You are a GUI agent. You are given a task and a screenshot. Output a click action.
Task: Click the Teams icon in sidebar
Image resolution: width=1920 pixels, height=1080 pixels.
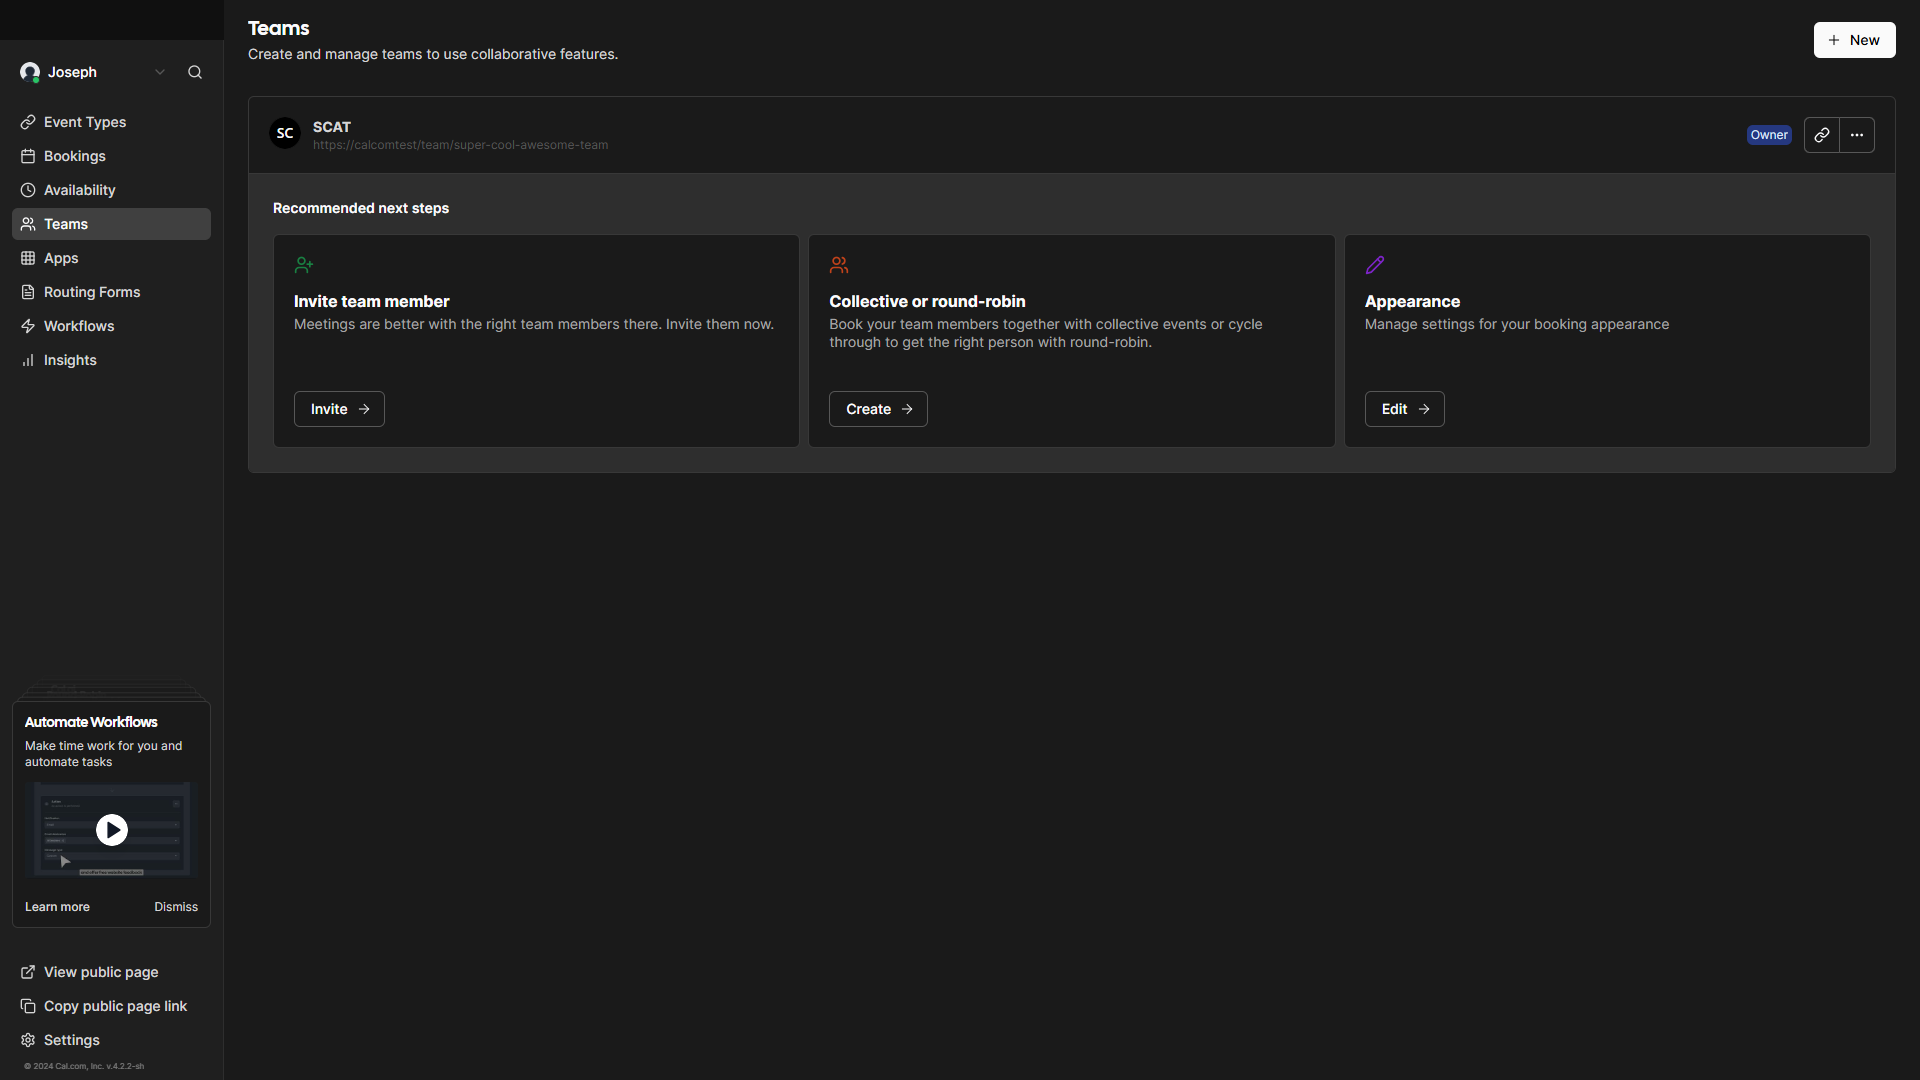pos(29,223)
